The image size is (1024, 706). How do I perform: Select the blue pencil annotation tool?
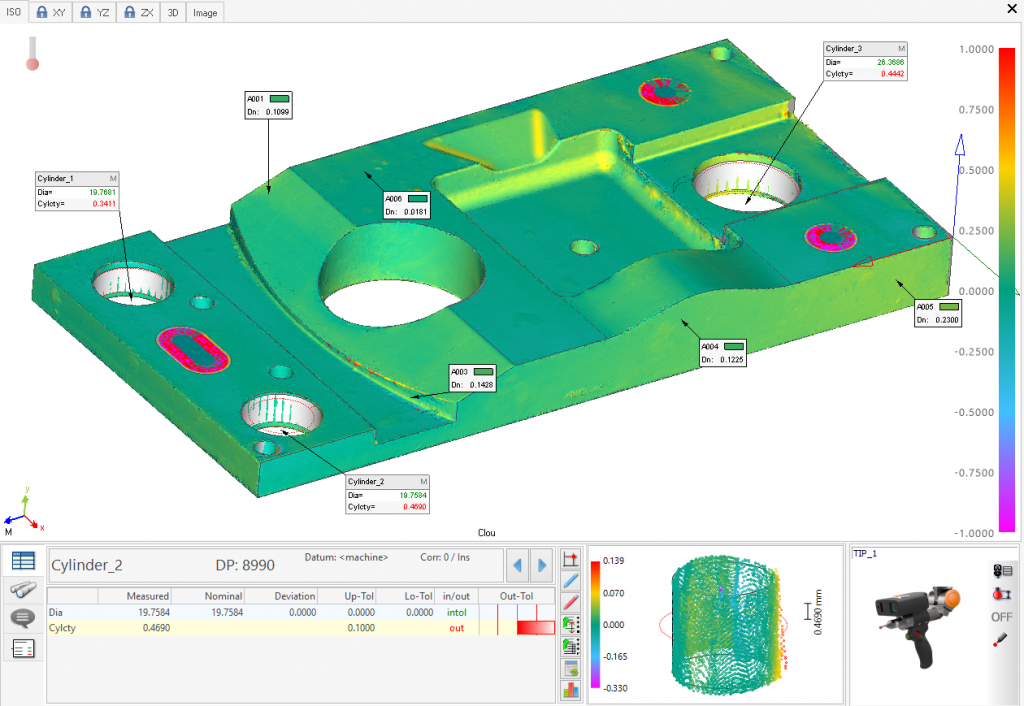click(570, 580)
